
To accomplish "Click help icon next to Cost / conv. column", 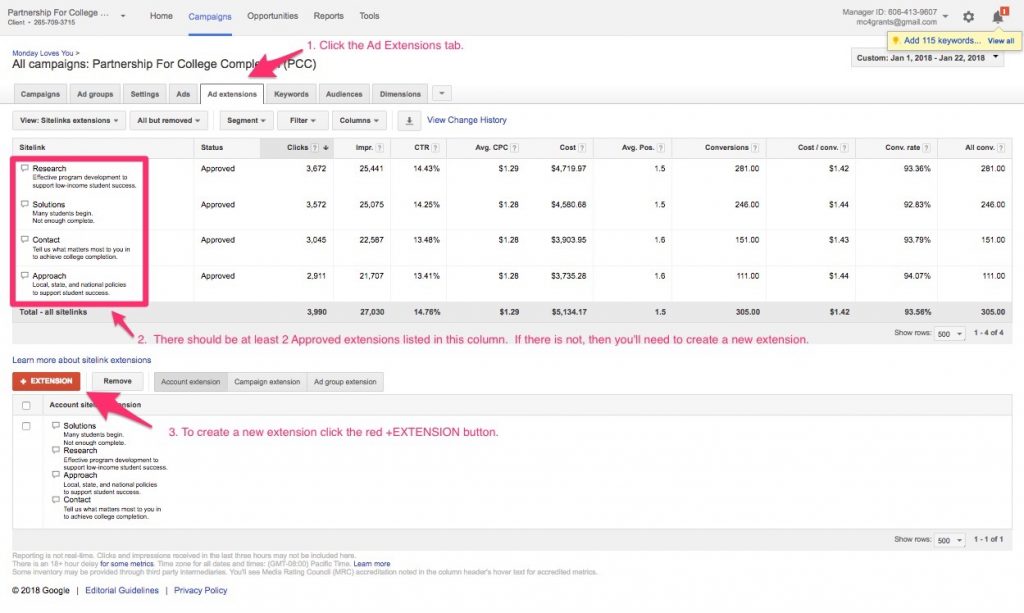I will (844, 148).
